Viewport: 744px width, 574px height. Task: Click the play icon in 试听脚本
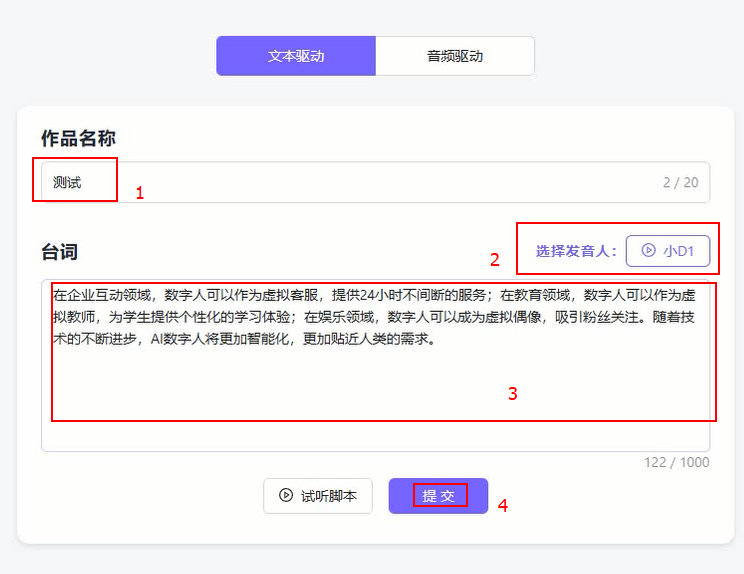pos(286,495)
